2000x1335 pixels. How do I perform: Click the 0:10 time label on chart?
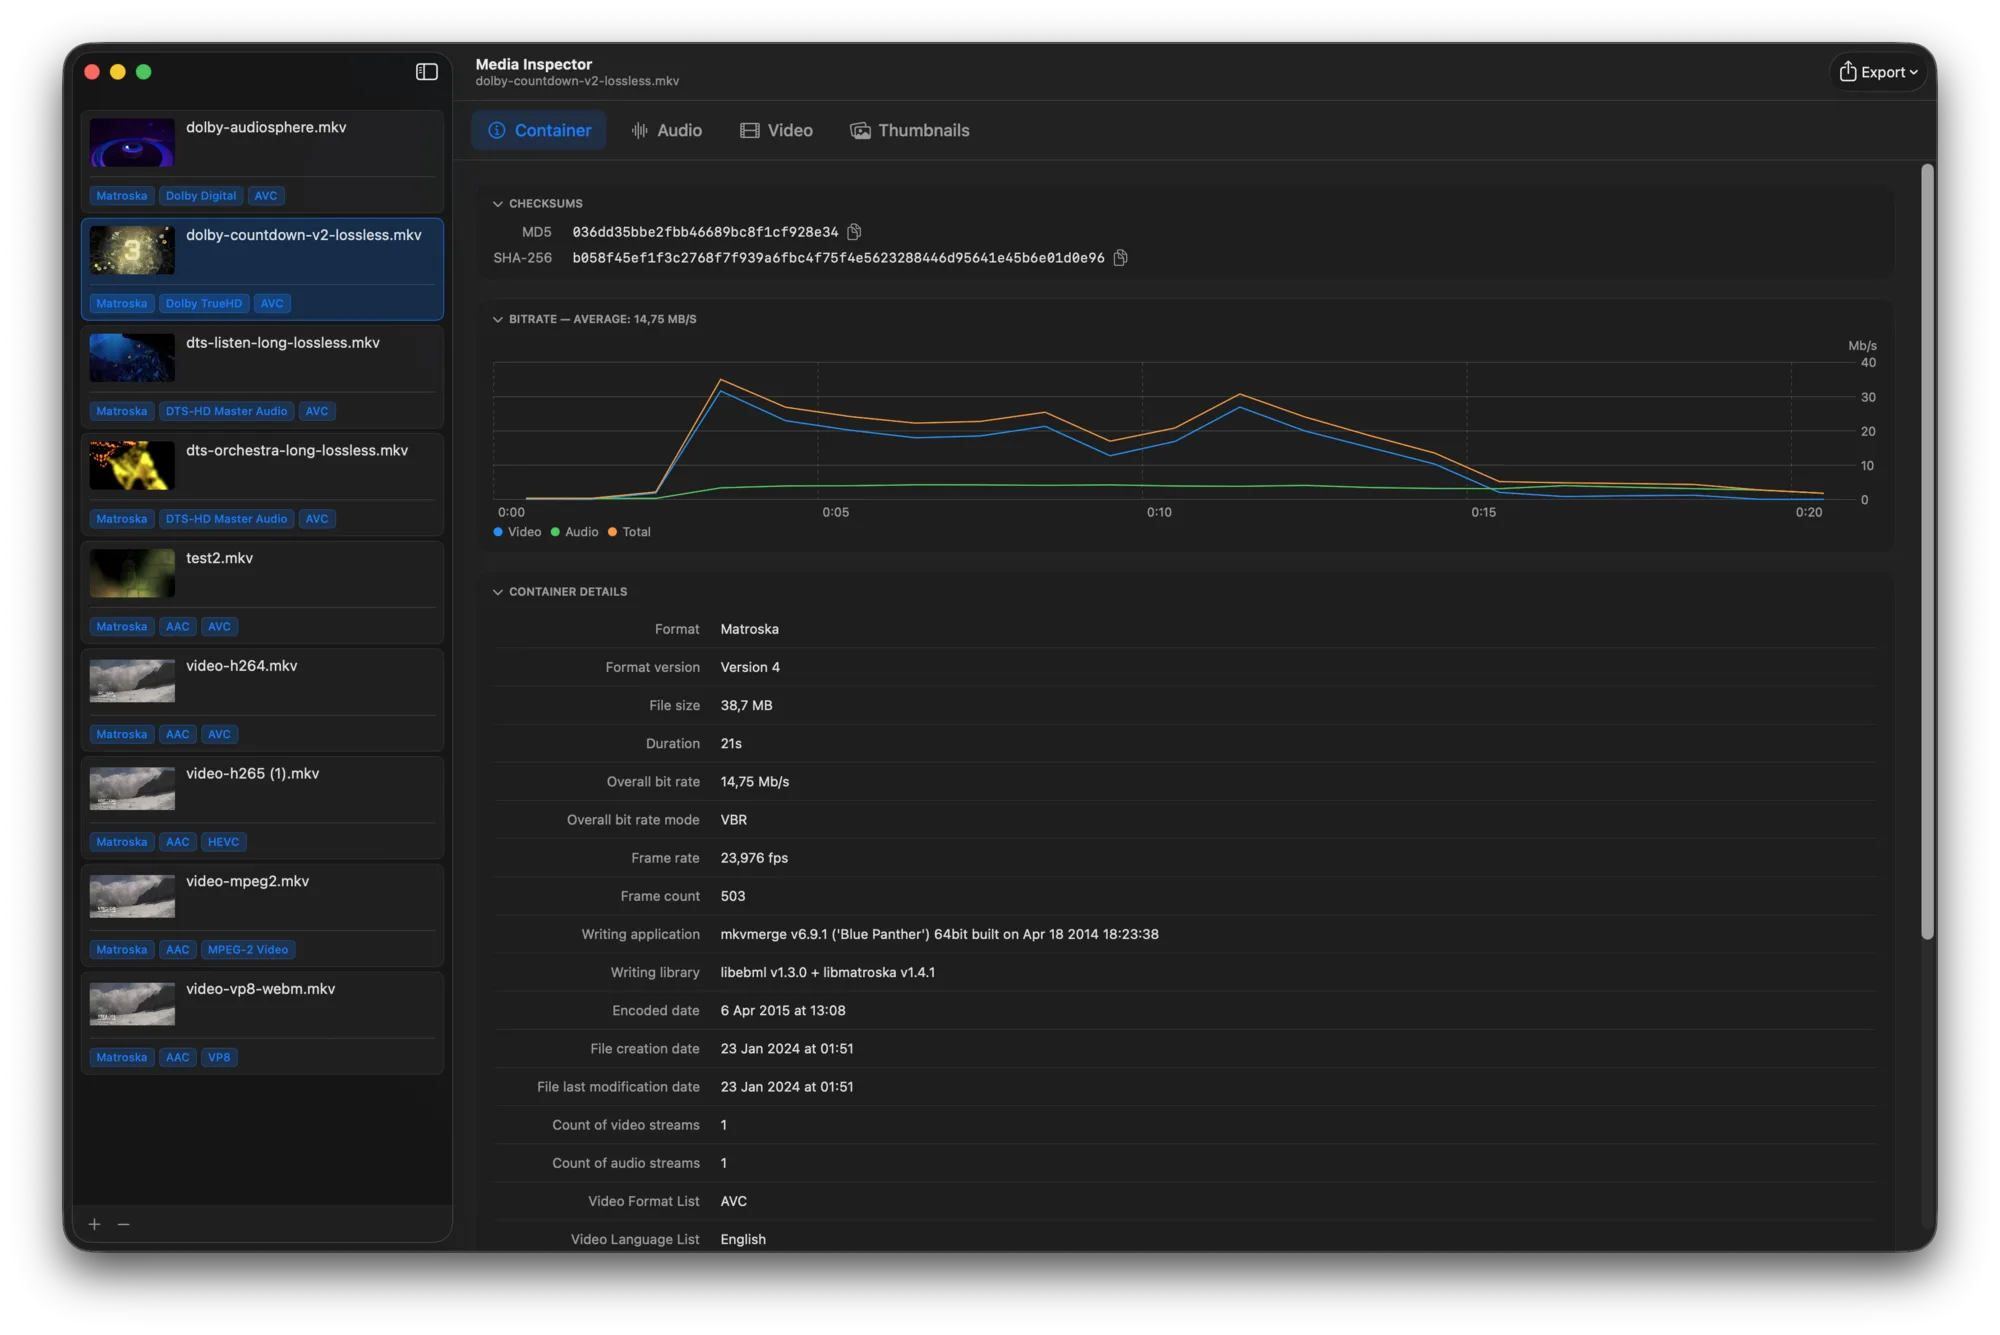(x=1159, y=512)
